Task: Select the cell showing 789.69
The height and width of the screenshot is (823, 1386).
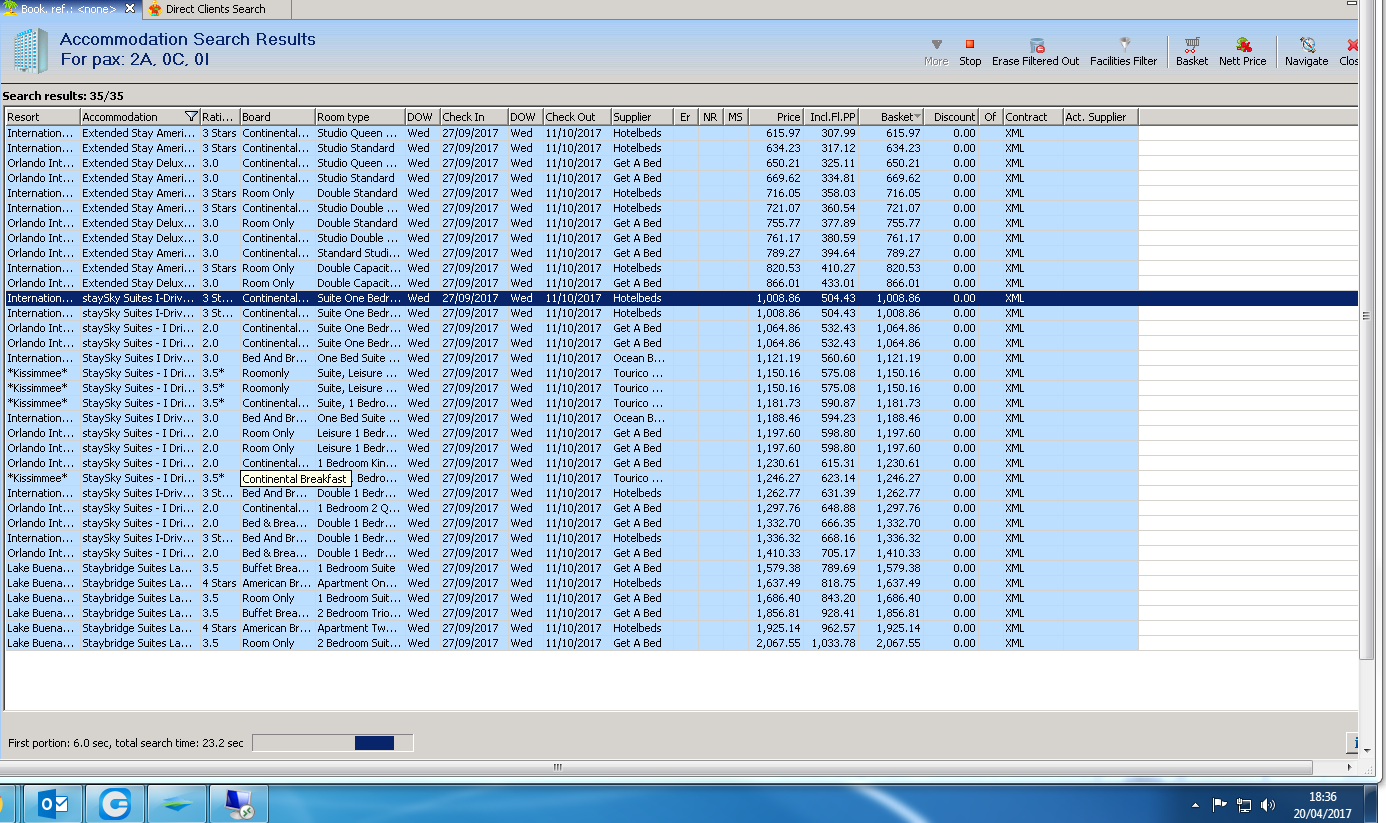Action: coord(832,568)
